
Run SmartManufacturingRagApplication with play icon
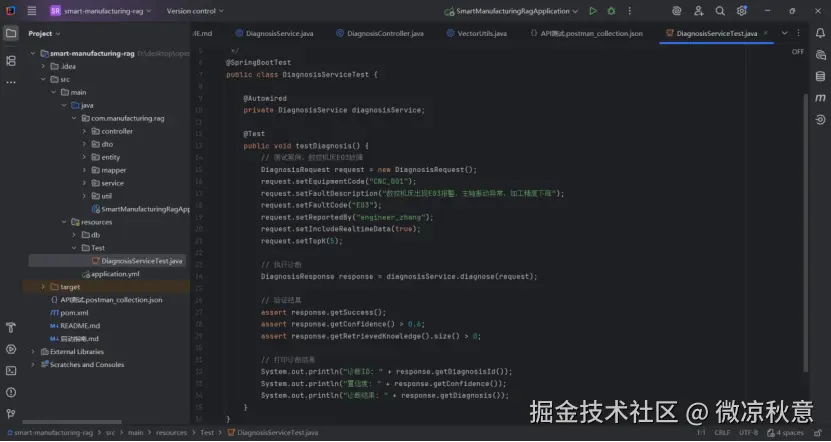pos(593,11)
